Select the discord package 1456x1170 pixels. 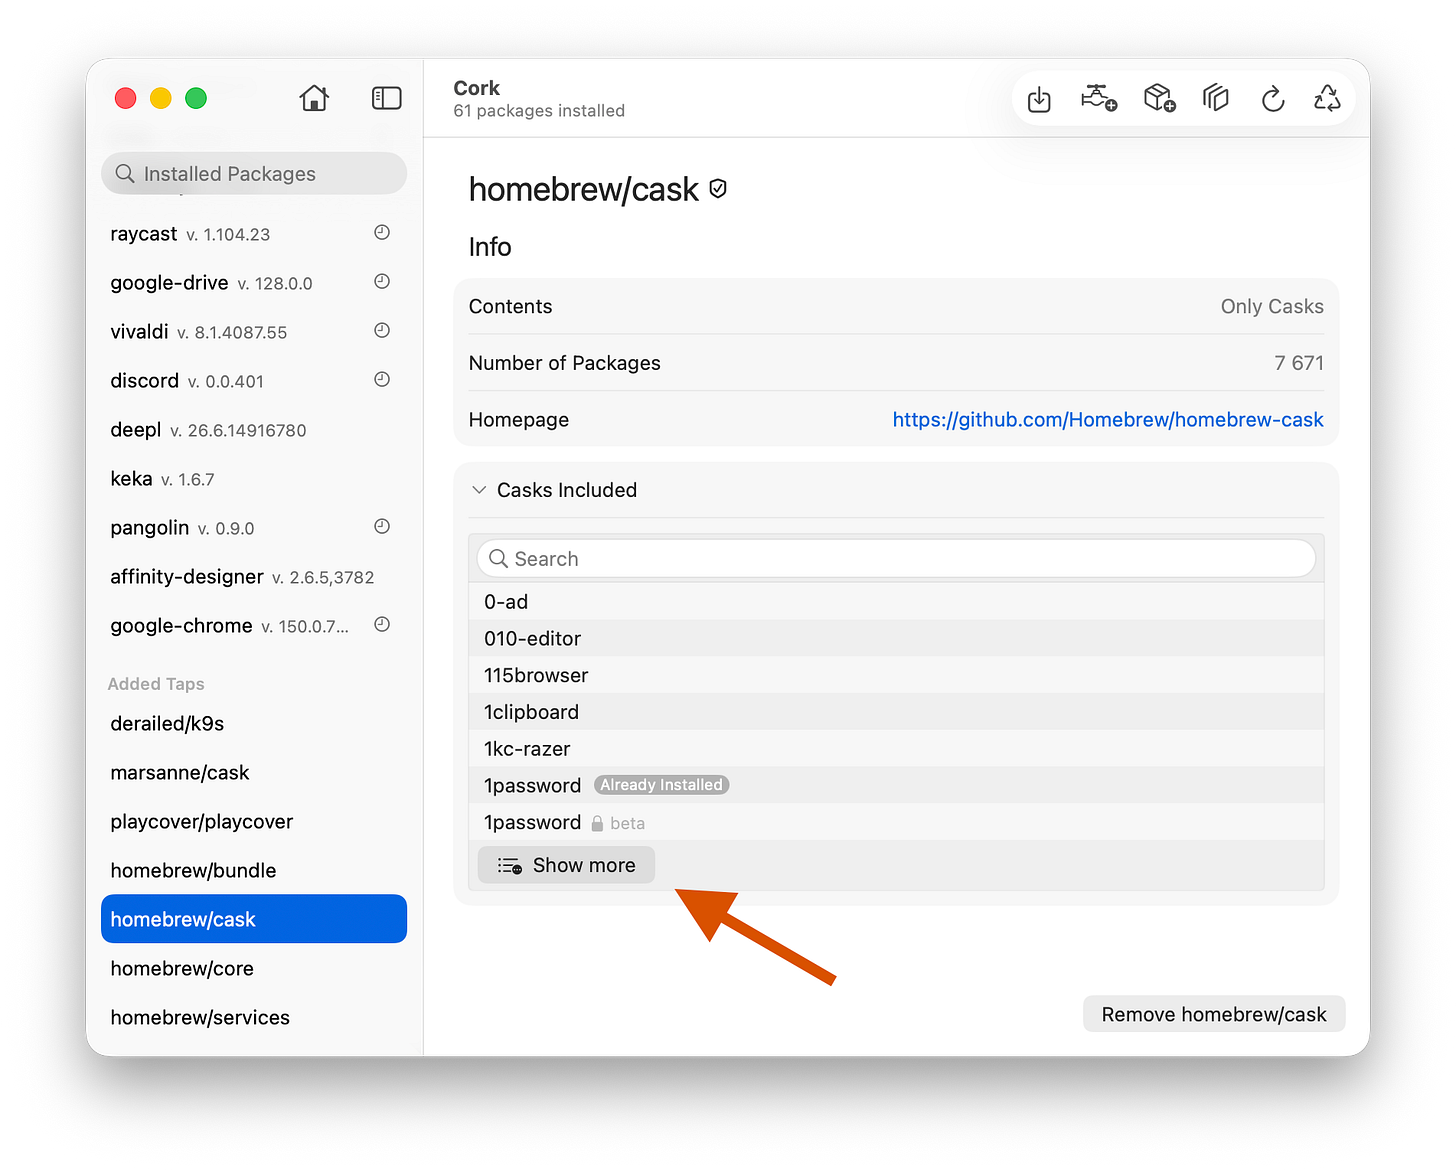[254, 381]
